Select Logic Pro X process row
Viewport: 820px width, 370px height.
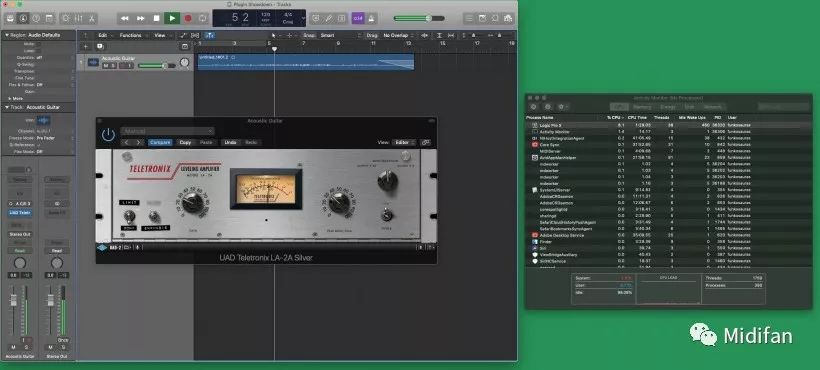668,125
